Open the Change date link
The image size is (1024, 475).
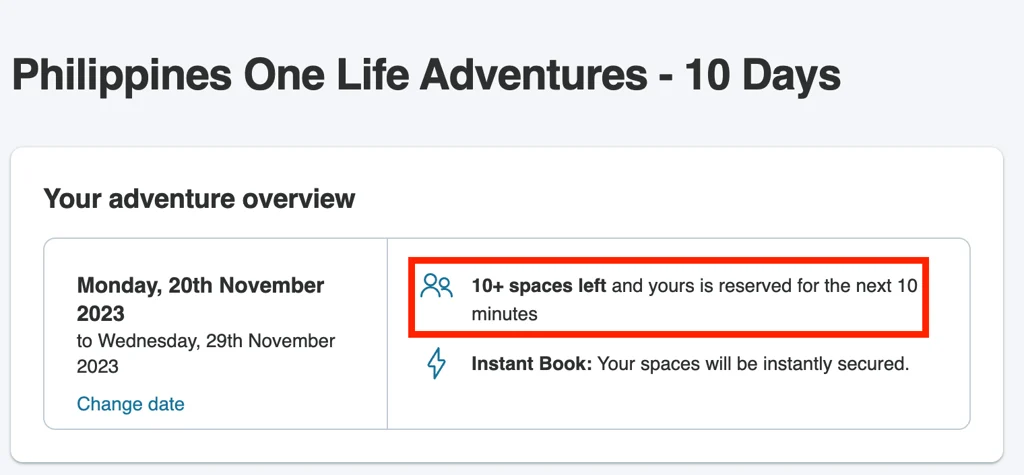tap(131, 404)
